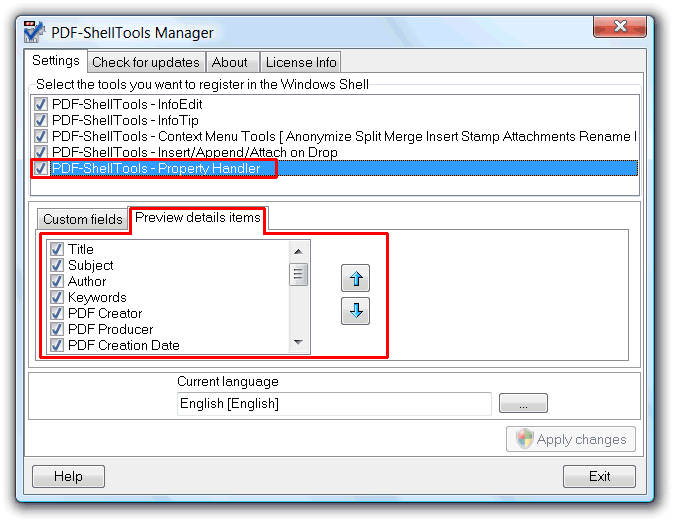674x521 pixels.
Task: Switch to the License Info tab
Action: (301, 63)
